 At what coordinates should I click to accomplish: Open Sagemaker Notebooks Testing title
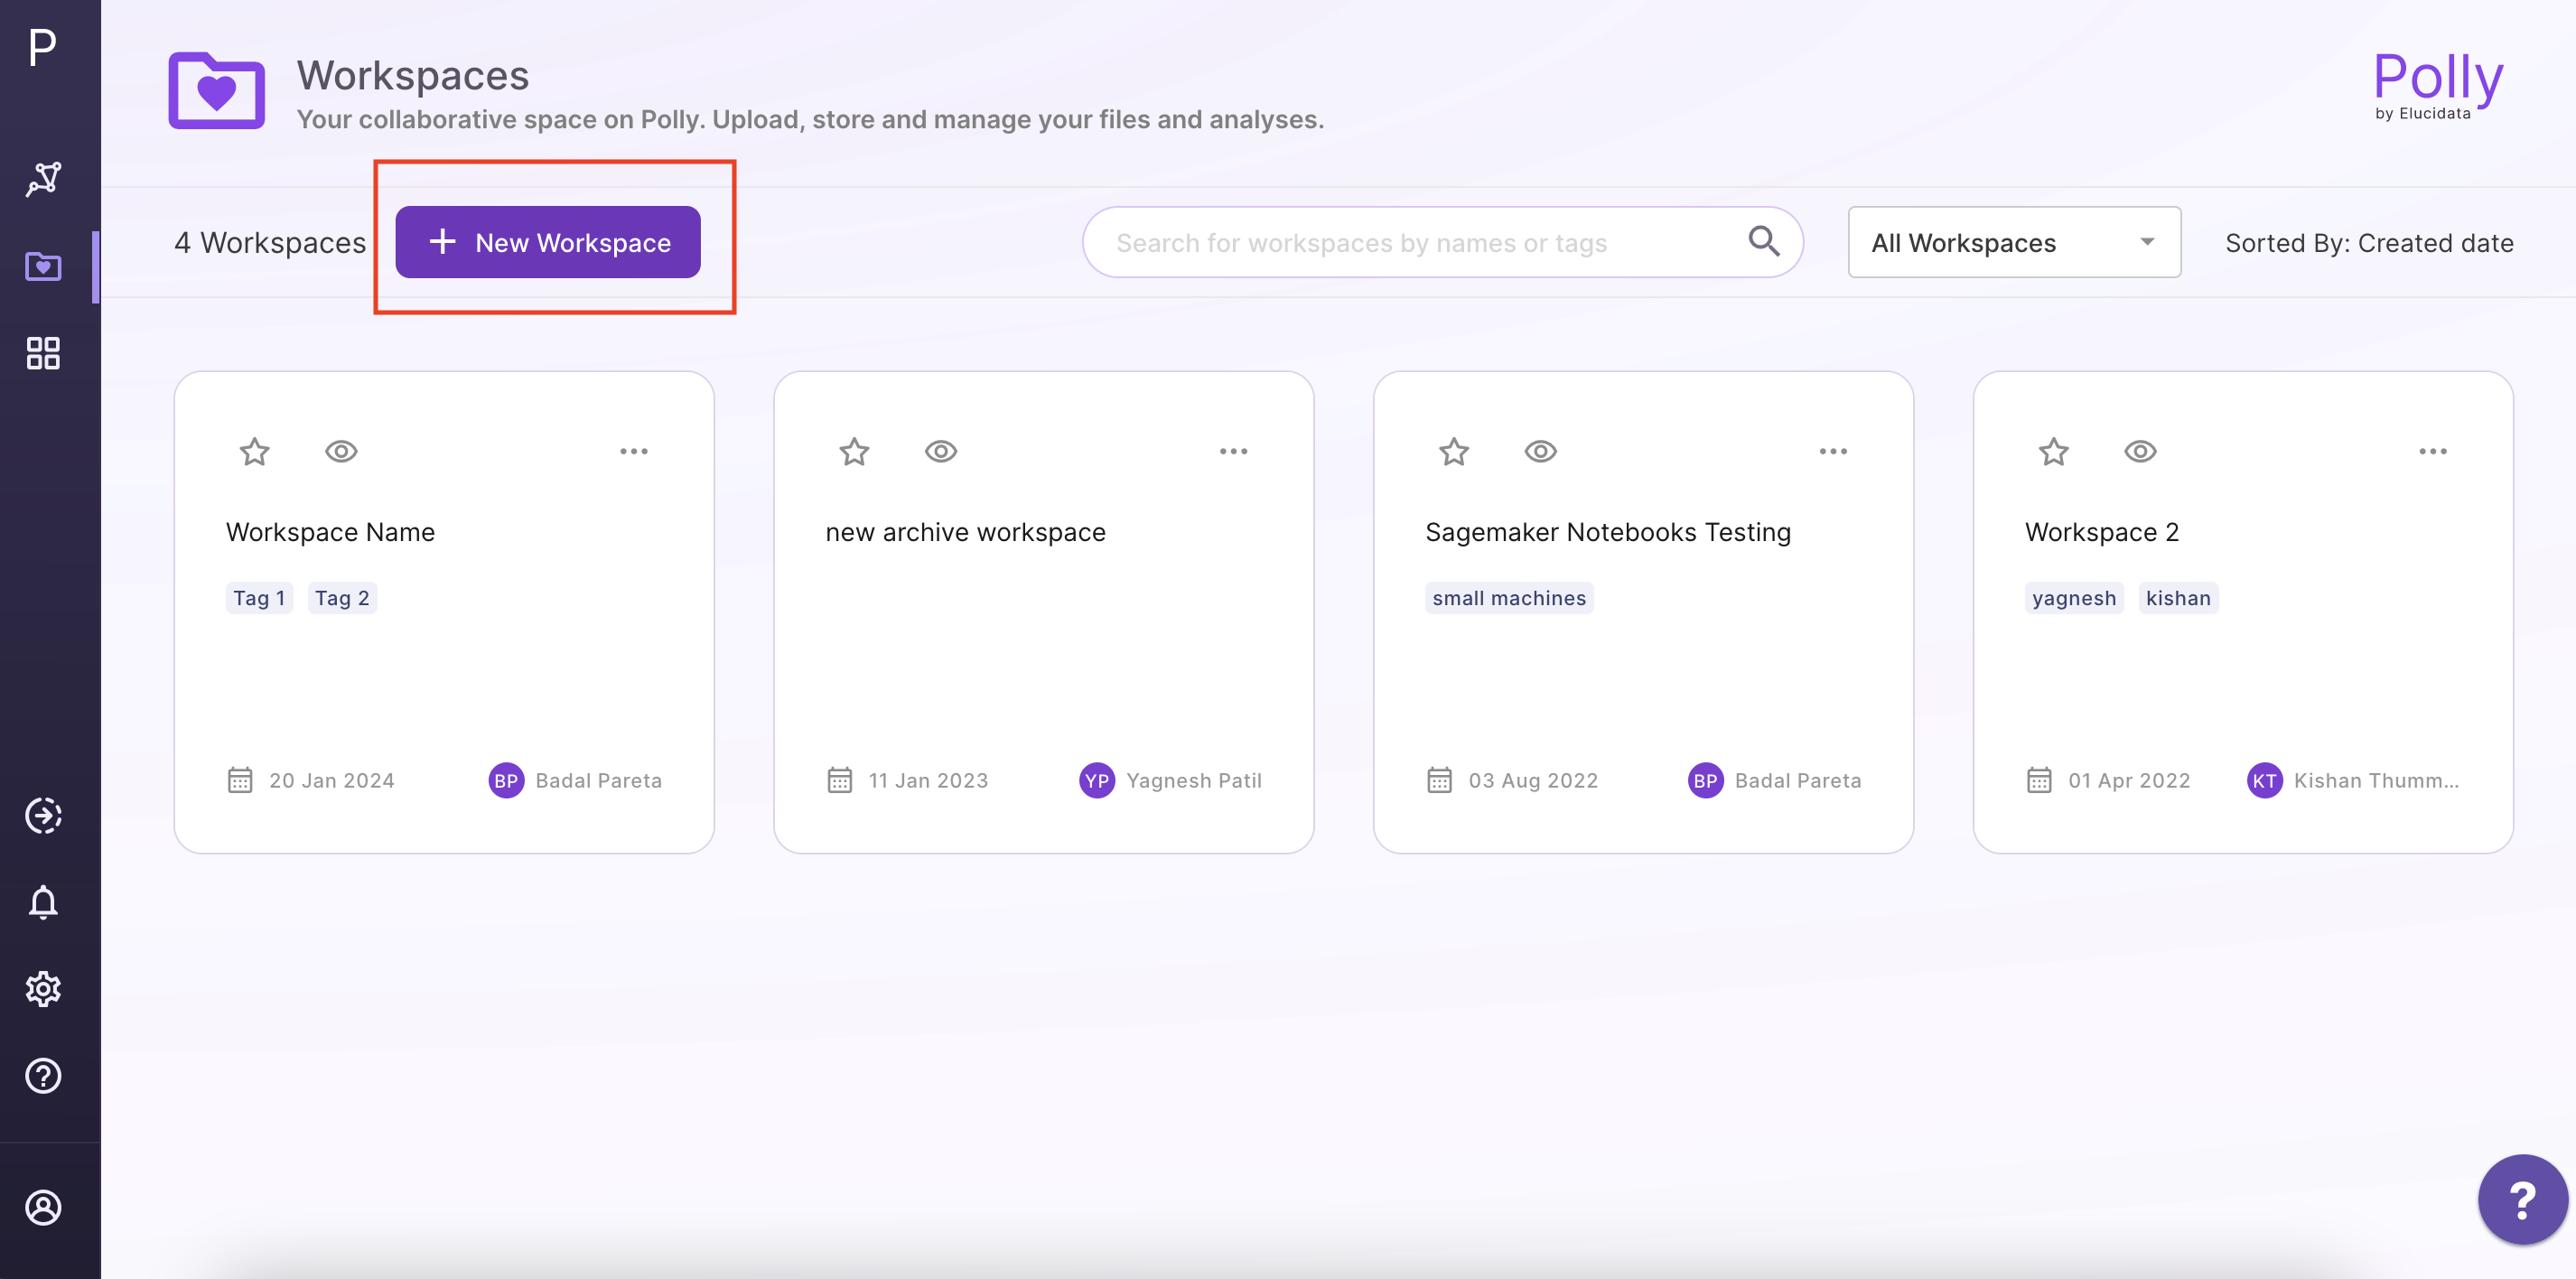[1608, 532]
